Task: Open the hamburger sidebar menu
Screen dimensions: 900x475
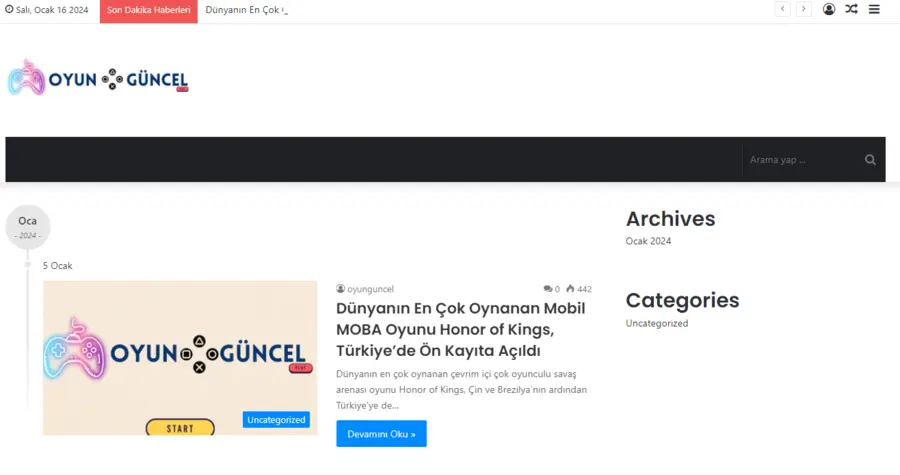Action: click(874, 9)
